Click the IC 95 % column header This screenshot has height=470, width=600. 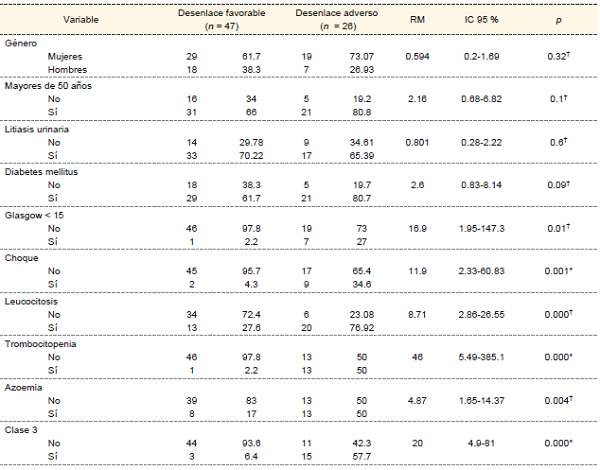(x=490, y=19)
